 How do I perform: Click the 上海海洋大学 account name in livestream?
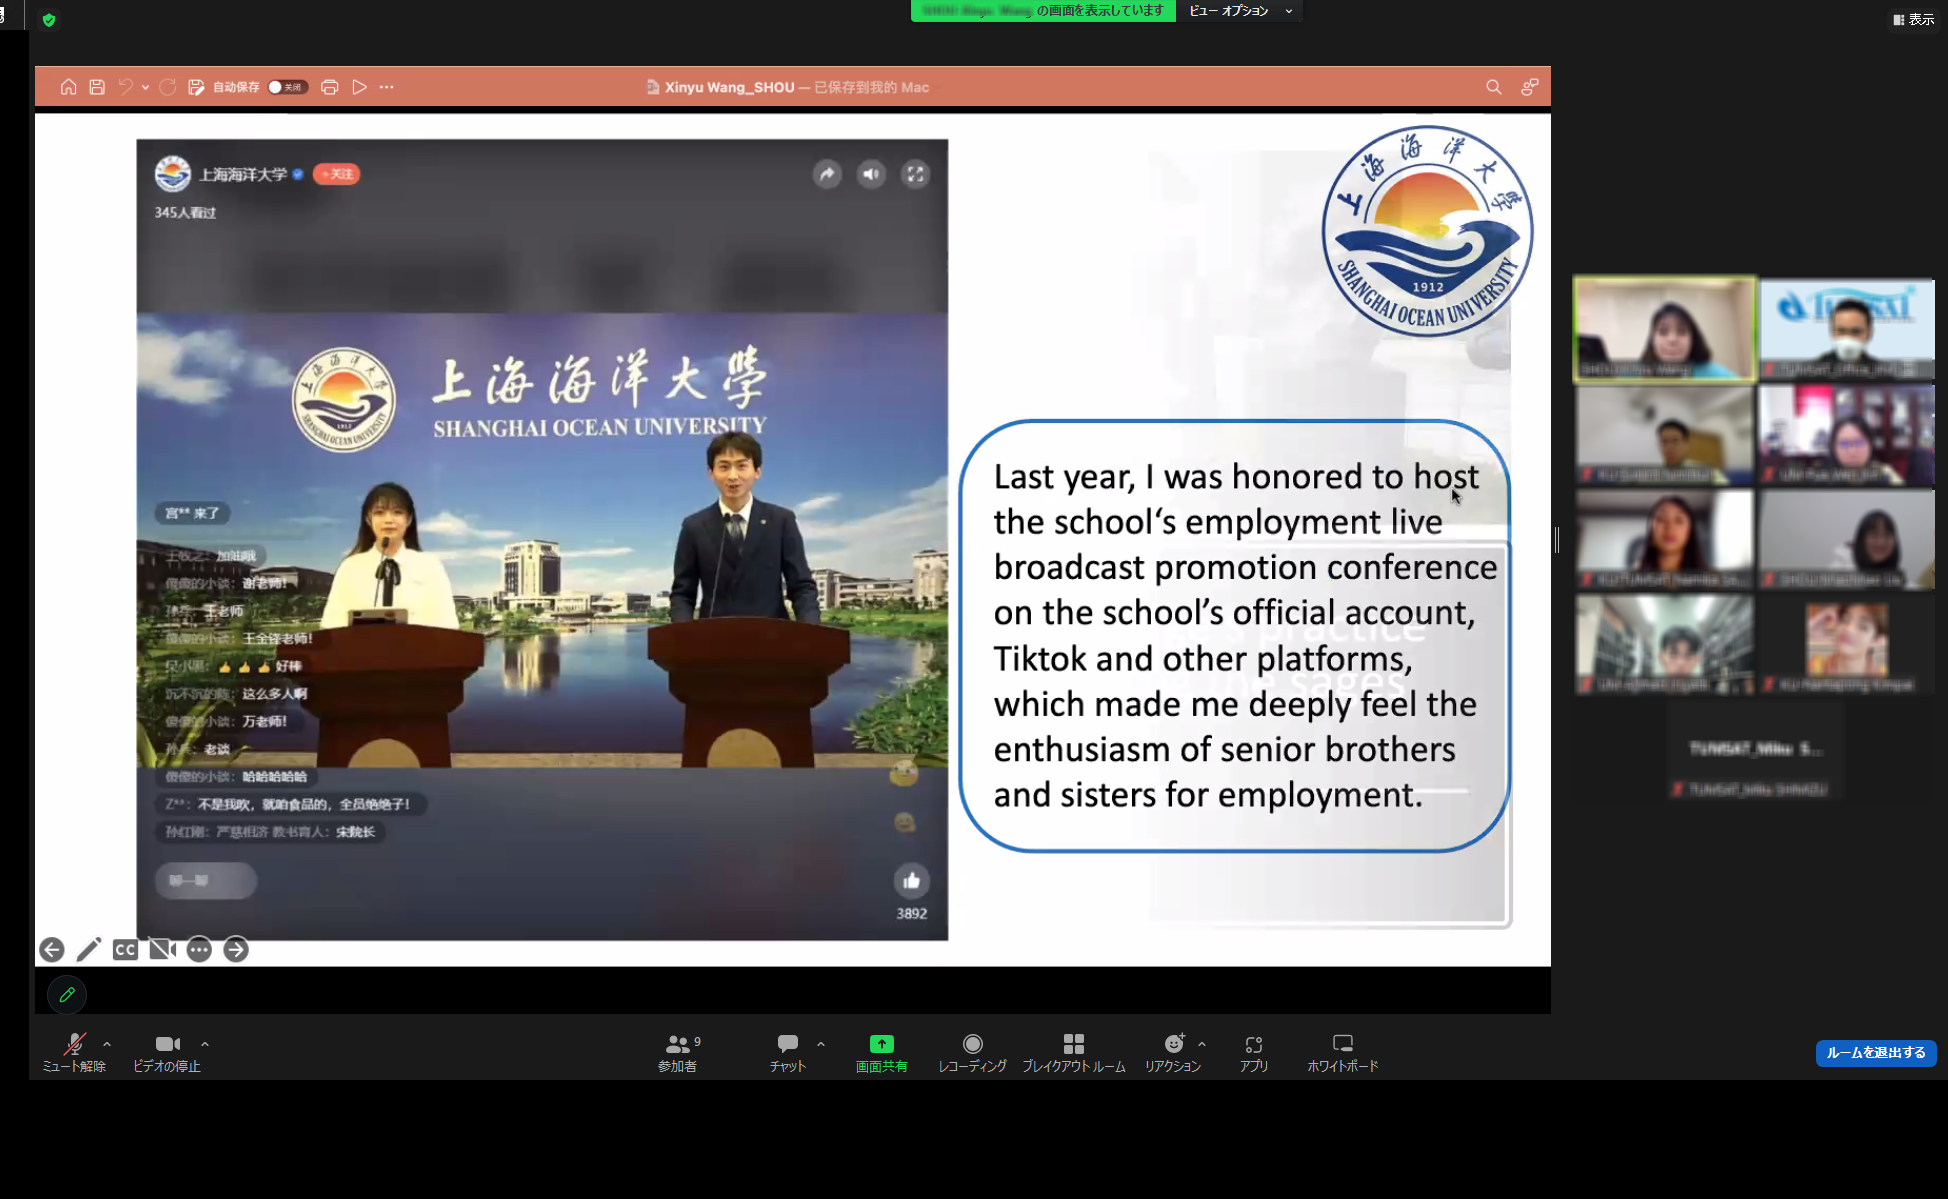(243, 174)
